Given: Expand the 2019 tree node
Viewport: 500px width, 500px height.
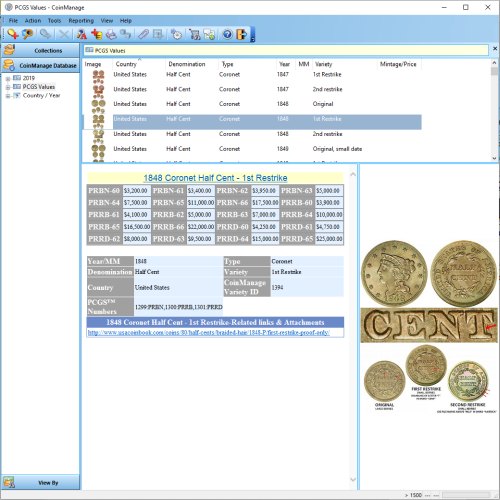Looking at the screenshot, I should pos(8,79).
